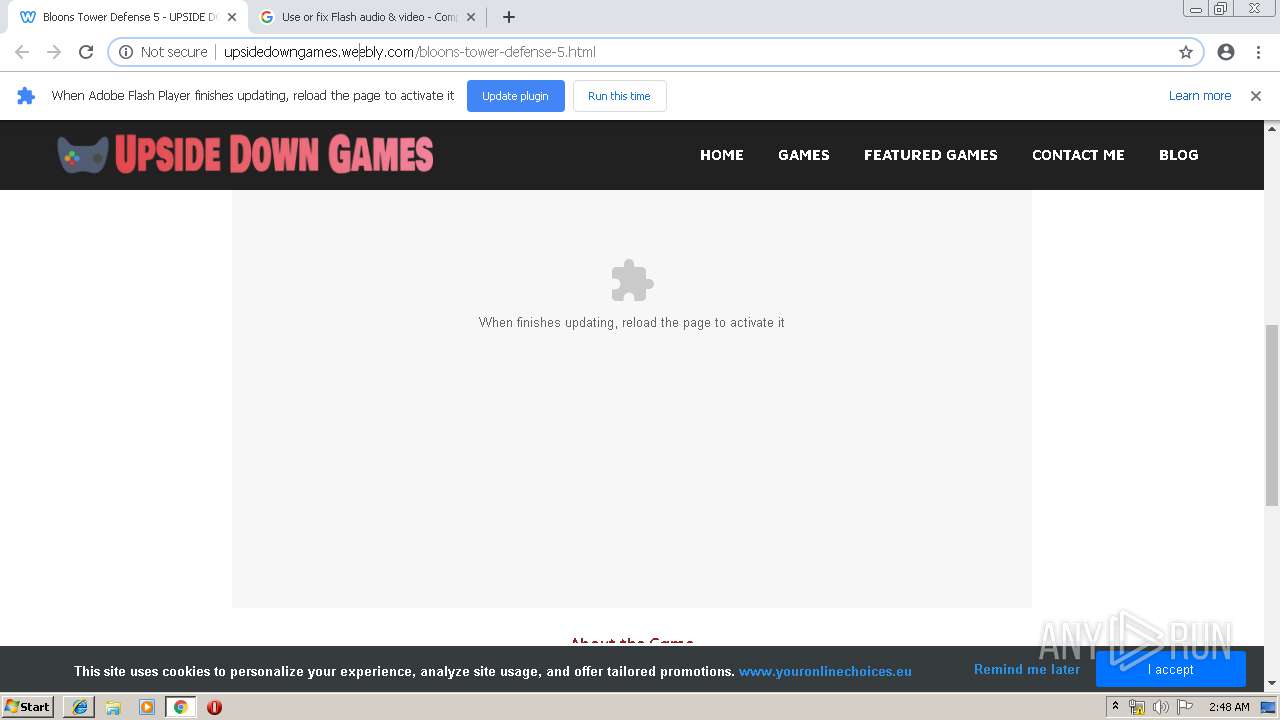This screenshot has height=720, width=1280.
Task: Click Remind me later link
Action: 1027,670
